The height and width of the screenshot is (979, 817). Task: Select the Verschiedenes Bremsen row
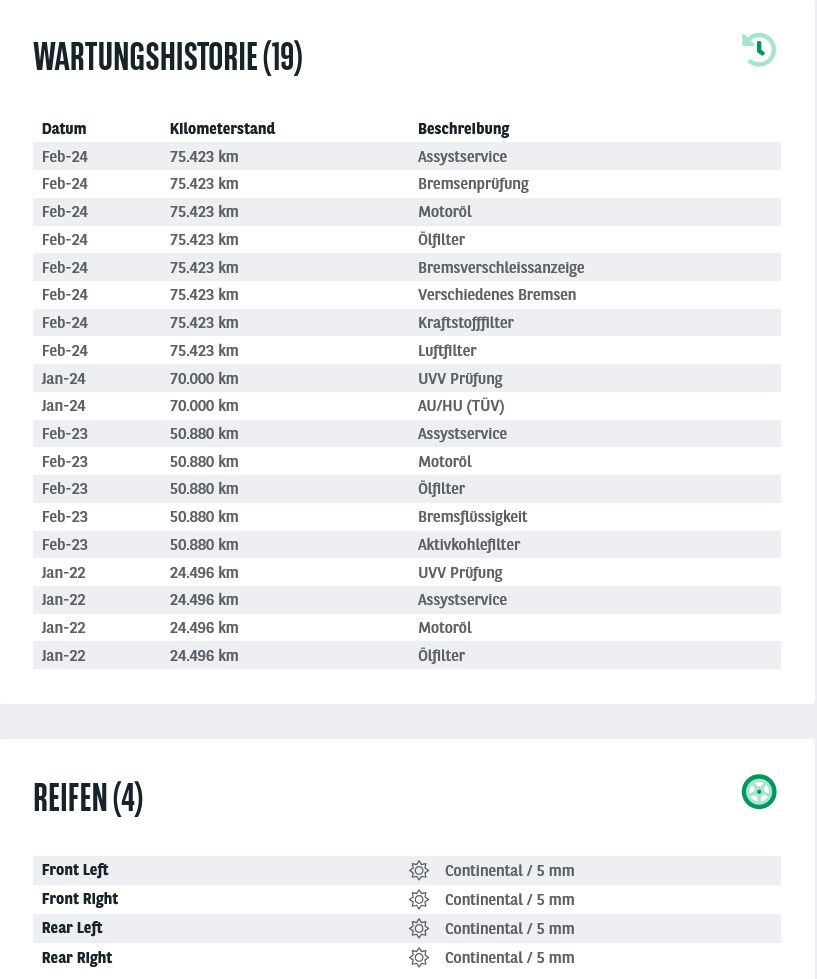click(407, 295)
